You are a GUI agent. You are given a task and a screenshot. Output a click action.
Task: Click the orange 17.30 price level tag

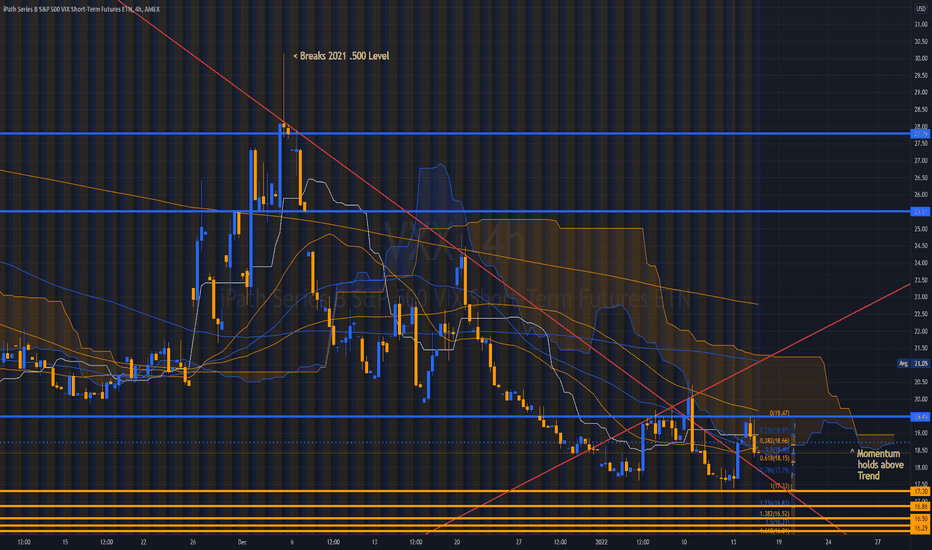pos(921,491)
